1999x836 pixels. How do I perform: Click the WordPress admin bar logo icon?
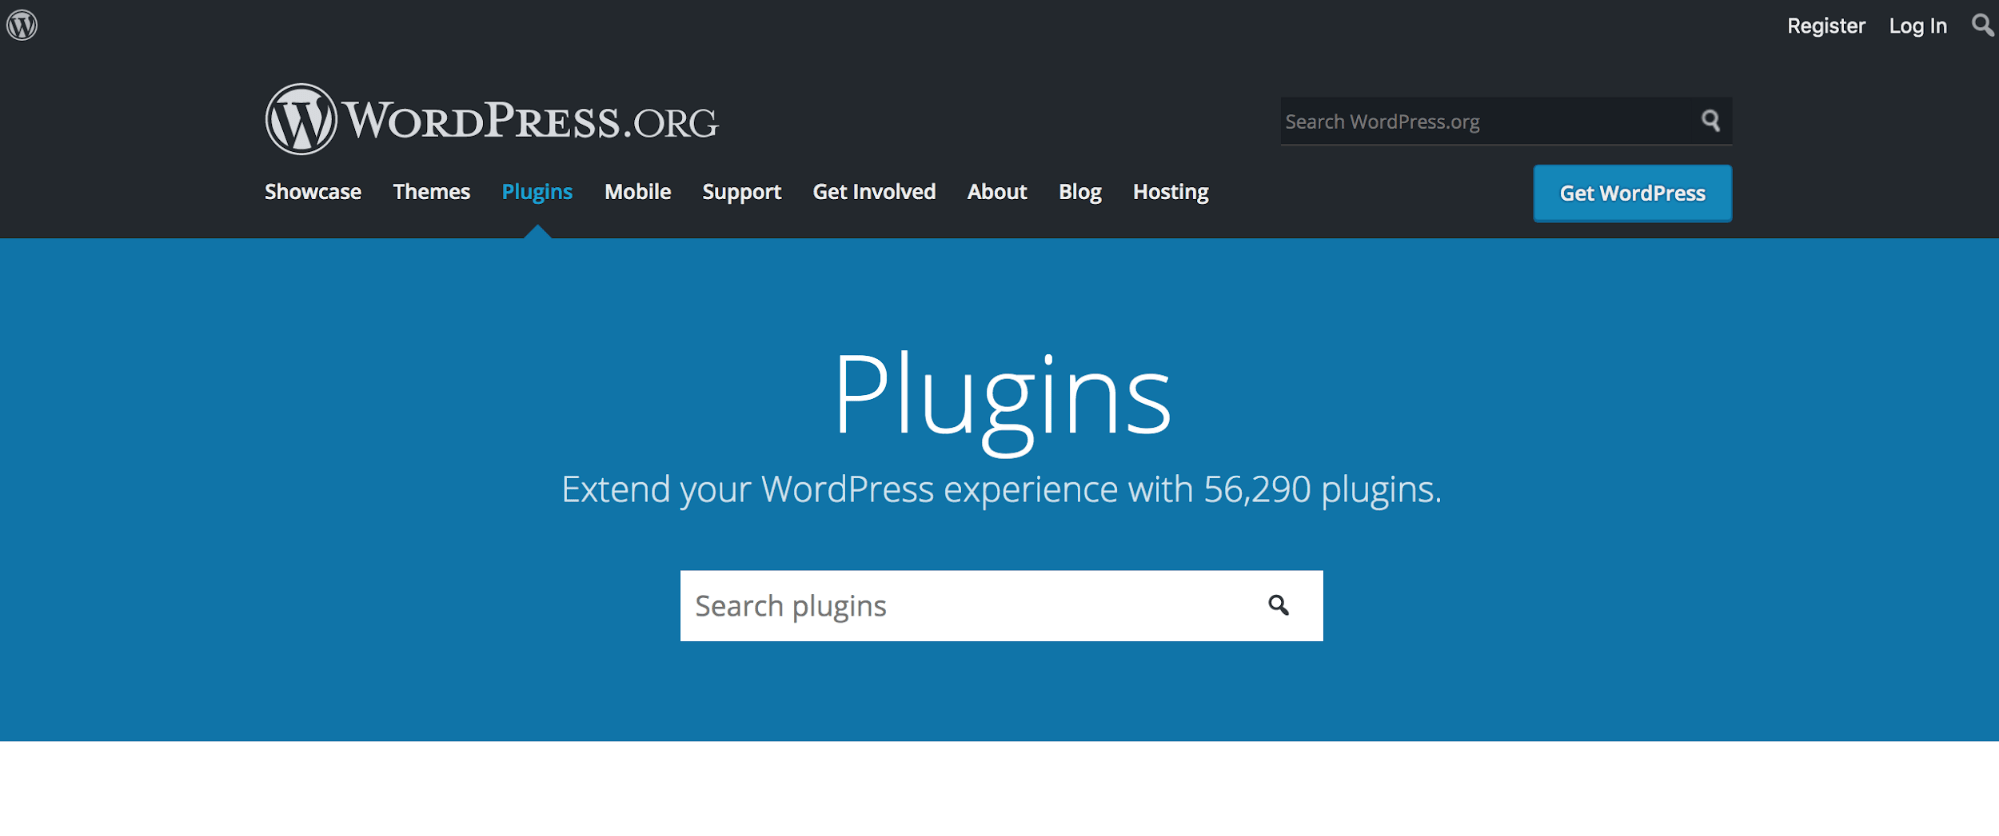(22, 25)
